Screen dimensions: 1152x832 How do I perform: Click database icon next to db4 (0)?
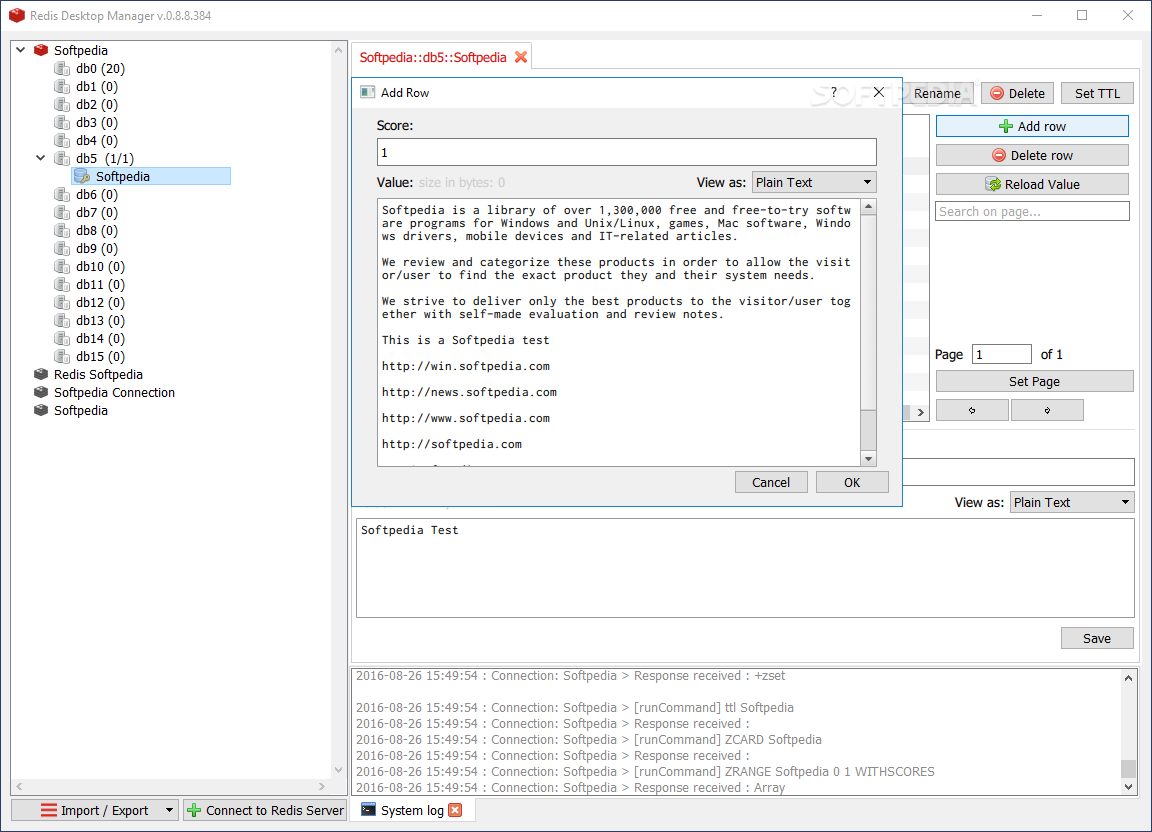(x=62, y=140)
